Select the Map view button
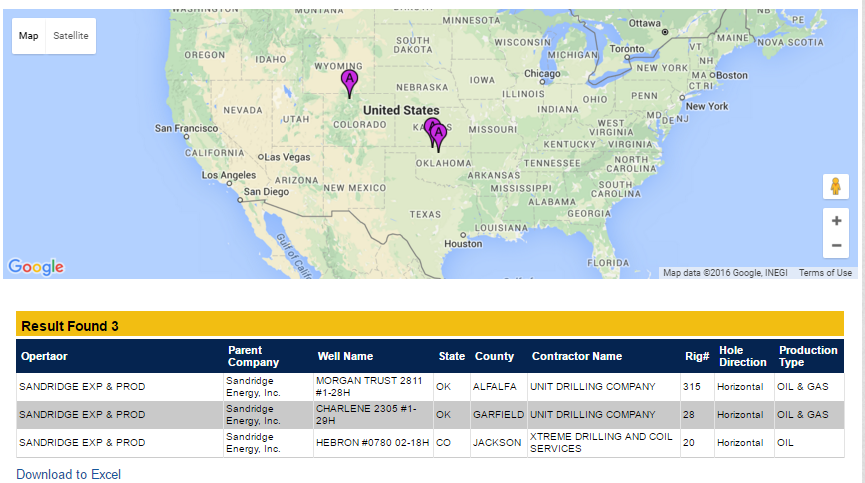 [x=29, y=36]
